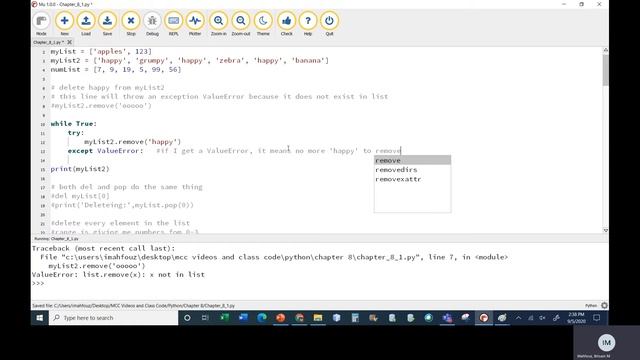This screenshot has width=640, height=360.
Task: Choose 'removexattr' from autocomplete list
Action: point(412,179)
